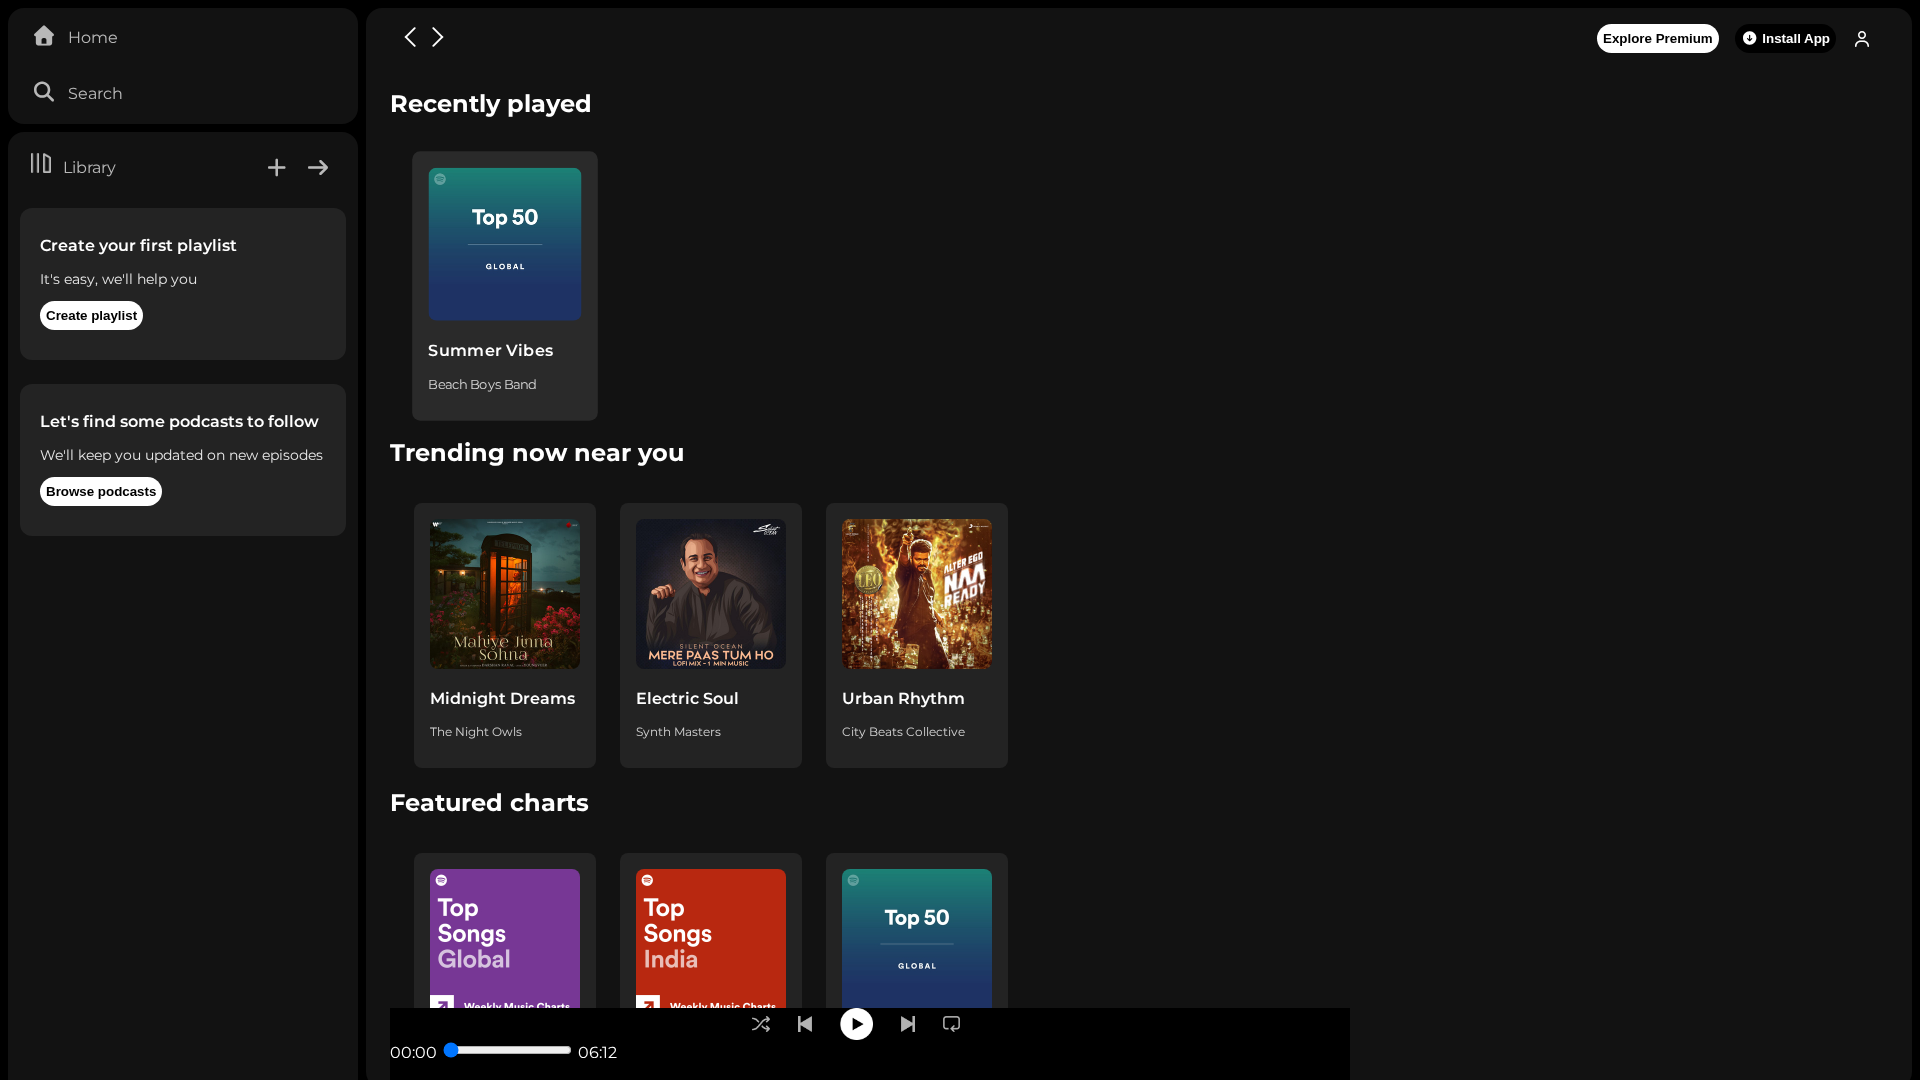Image resolution: width=1920 pixels, height=1080 pixels.
Task: Click 'Let's find some podcasts to follow'
Action: 179,422
